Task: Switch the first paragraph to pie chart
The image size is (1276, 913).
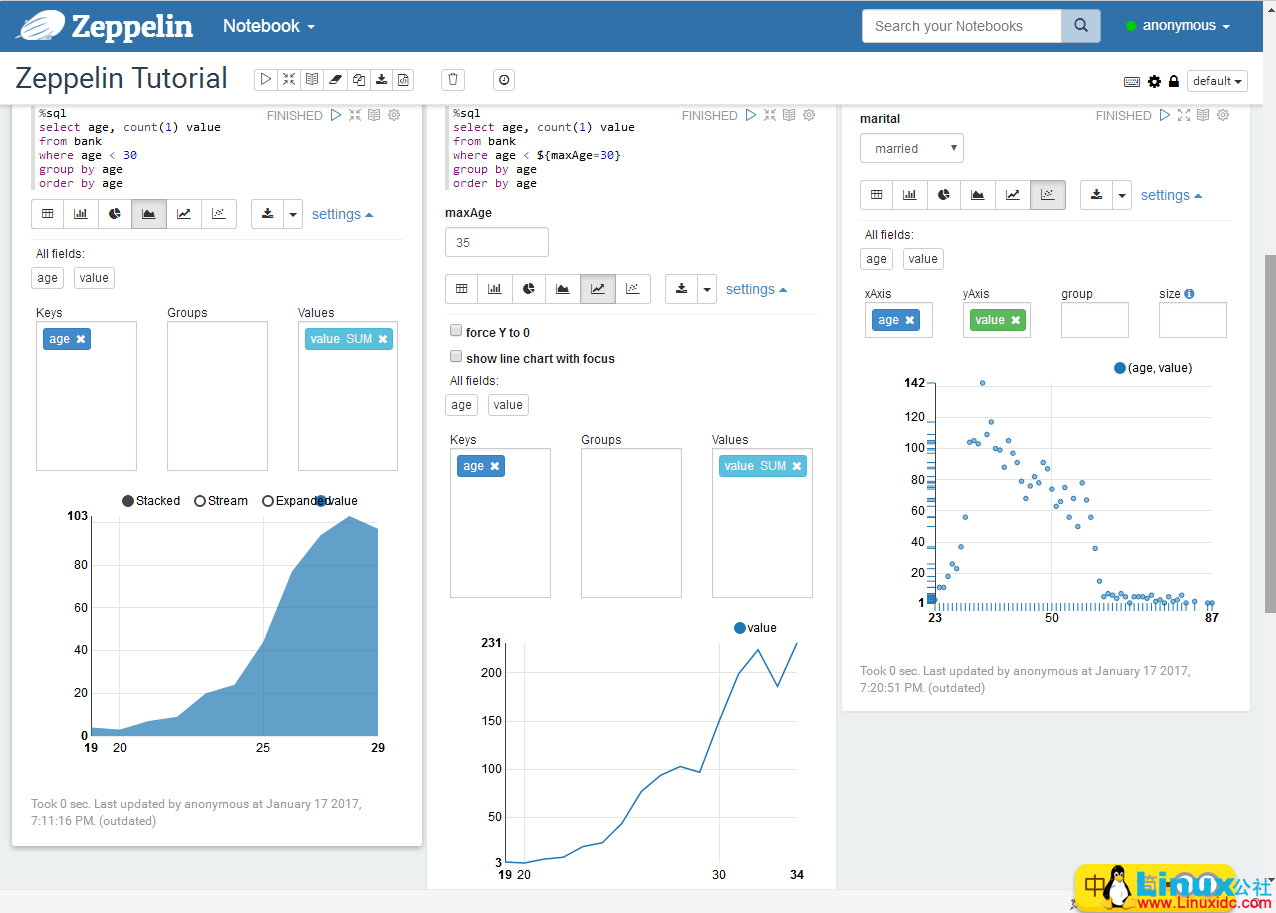Action: pyautogui.click(x=115, y=213)
